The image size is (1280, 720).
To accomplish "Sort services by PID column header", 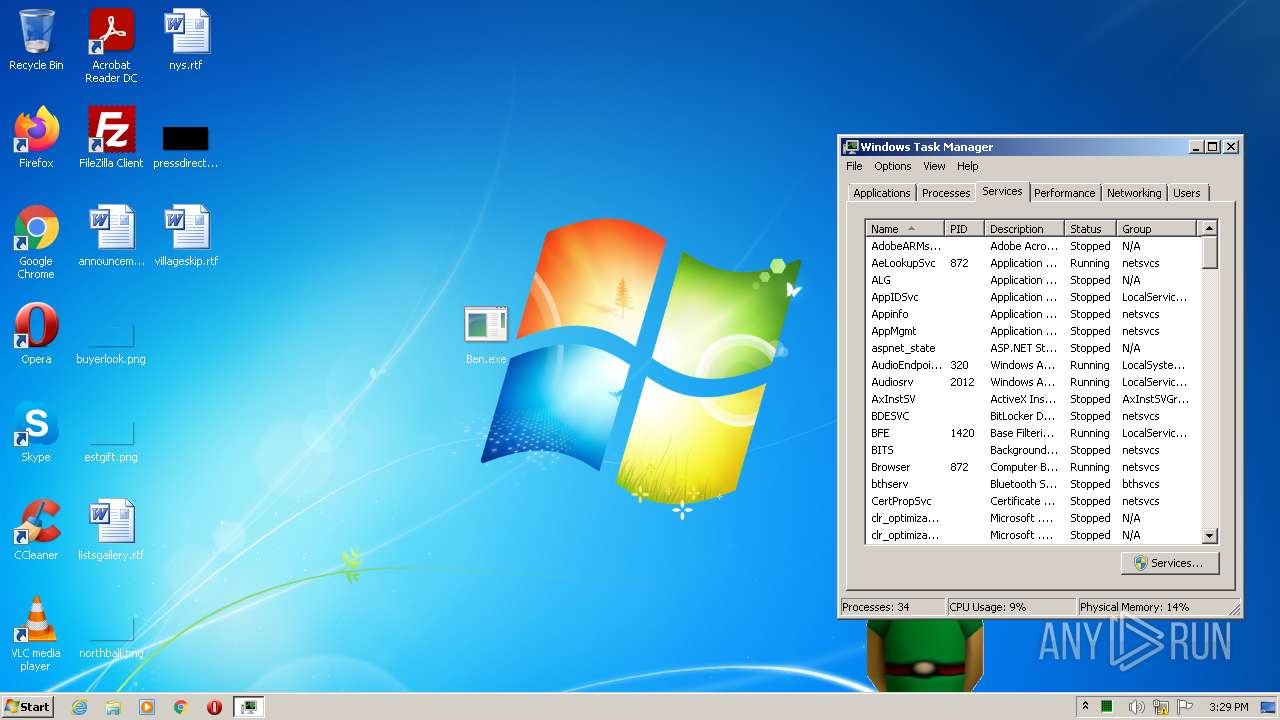I will coord(964,229).
